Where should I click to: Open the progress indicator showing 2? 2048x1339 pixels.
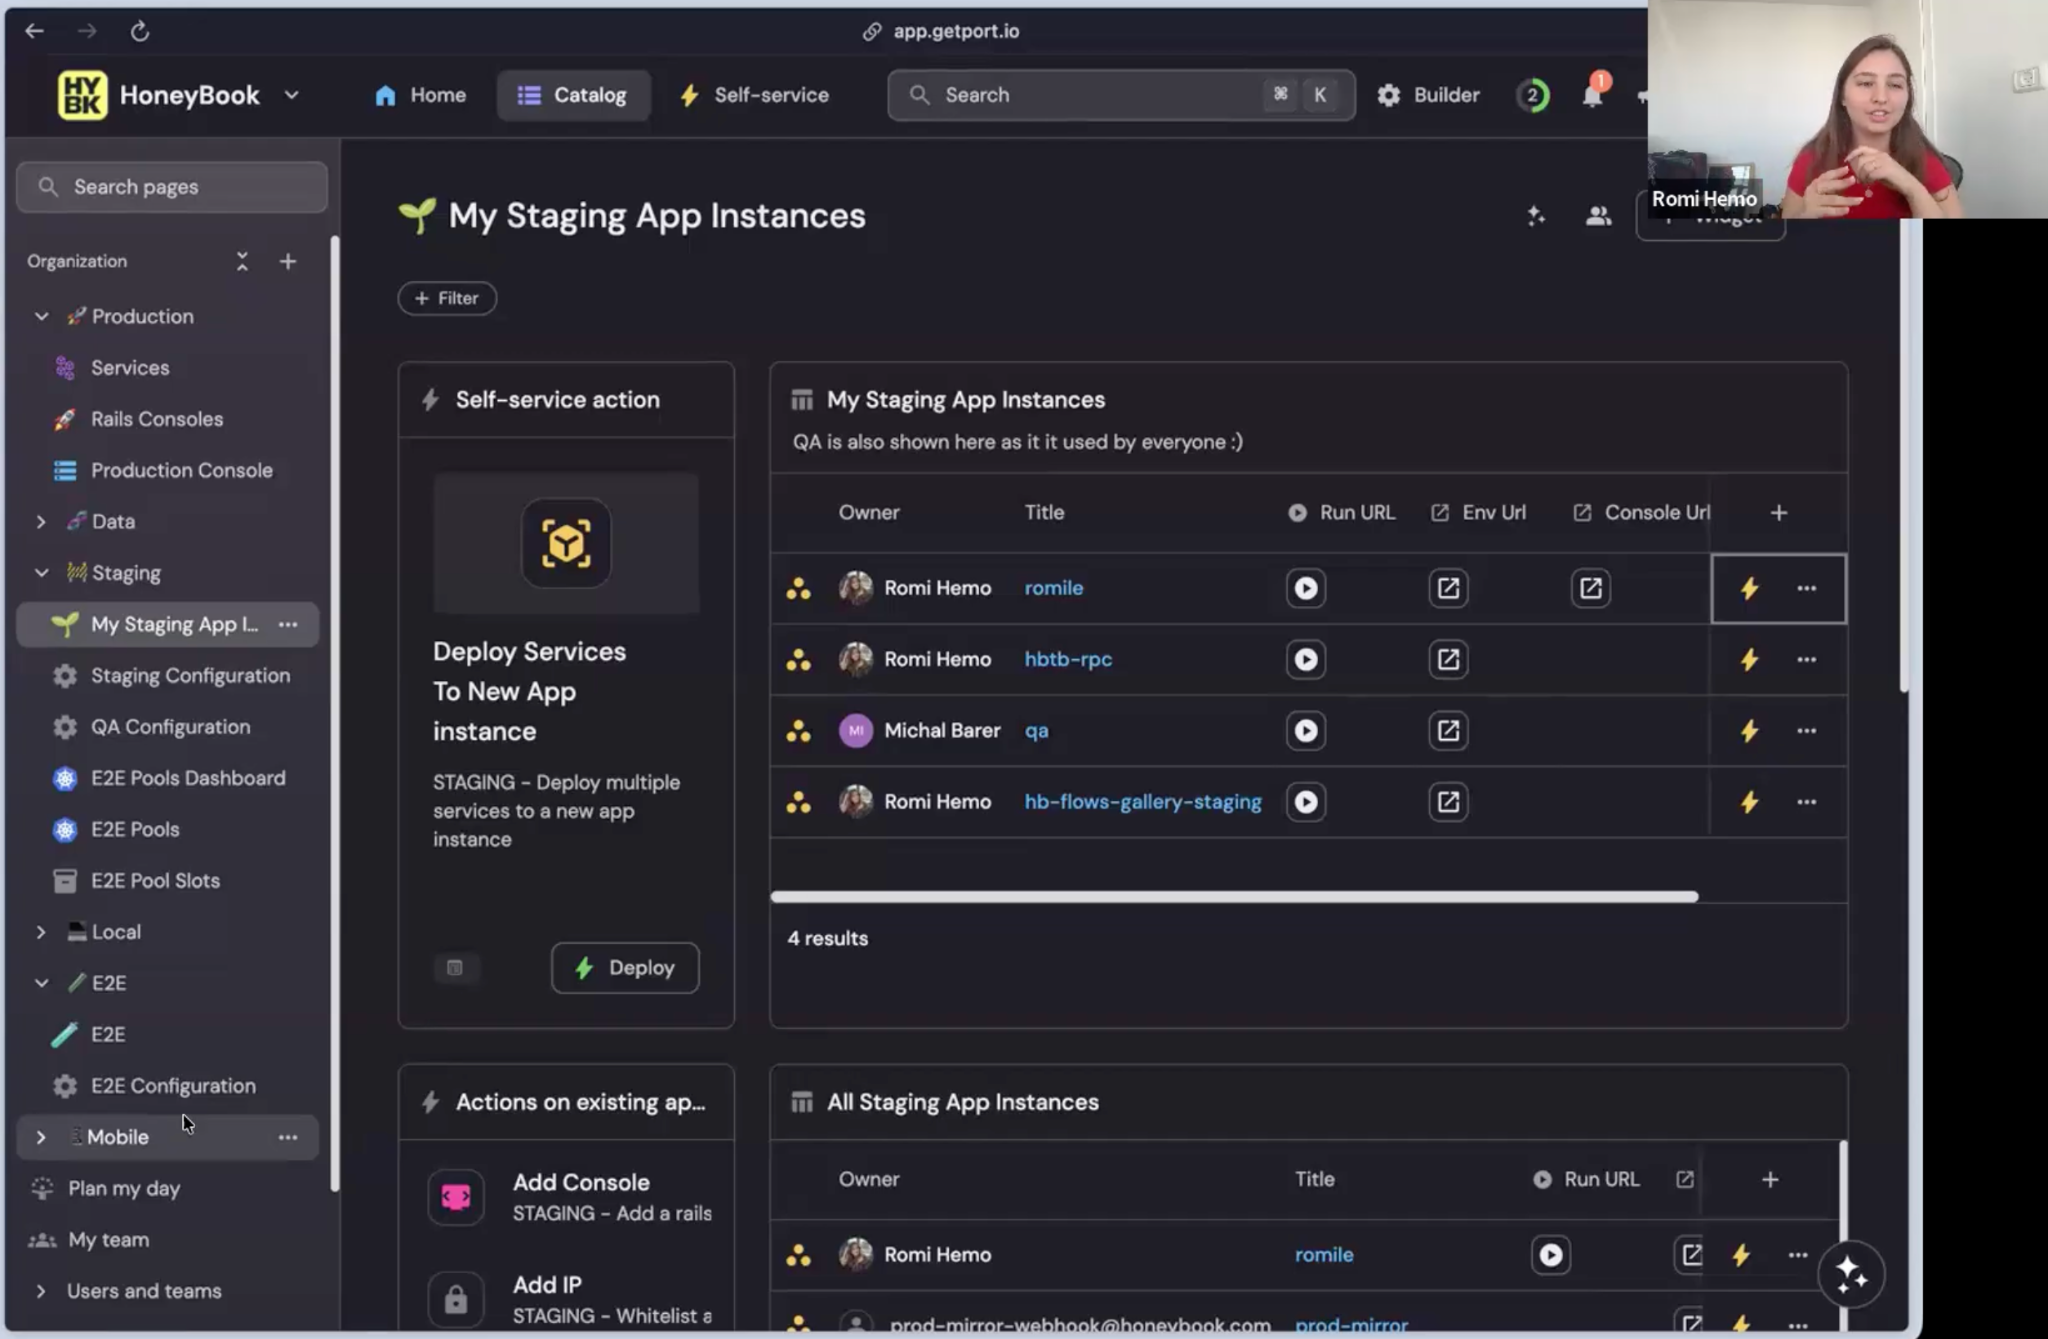pos(1532,95)
